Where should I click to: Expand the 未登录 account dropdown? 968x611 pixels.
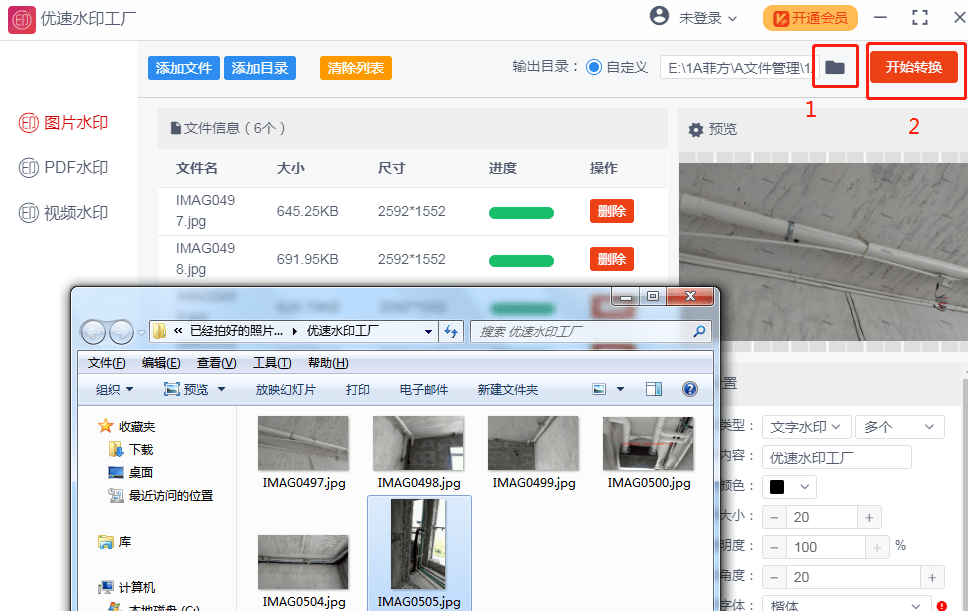[x=709, y=19]
